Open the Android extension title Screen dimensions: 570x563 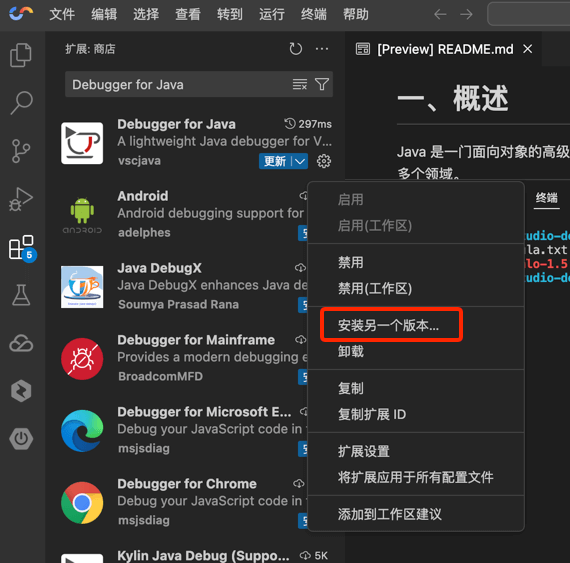point(142,196)
